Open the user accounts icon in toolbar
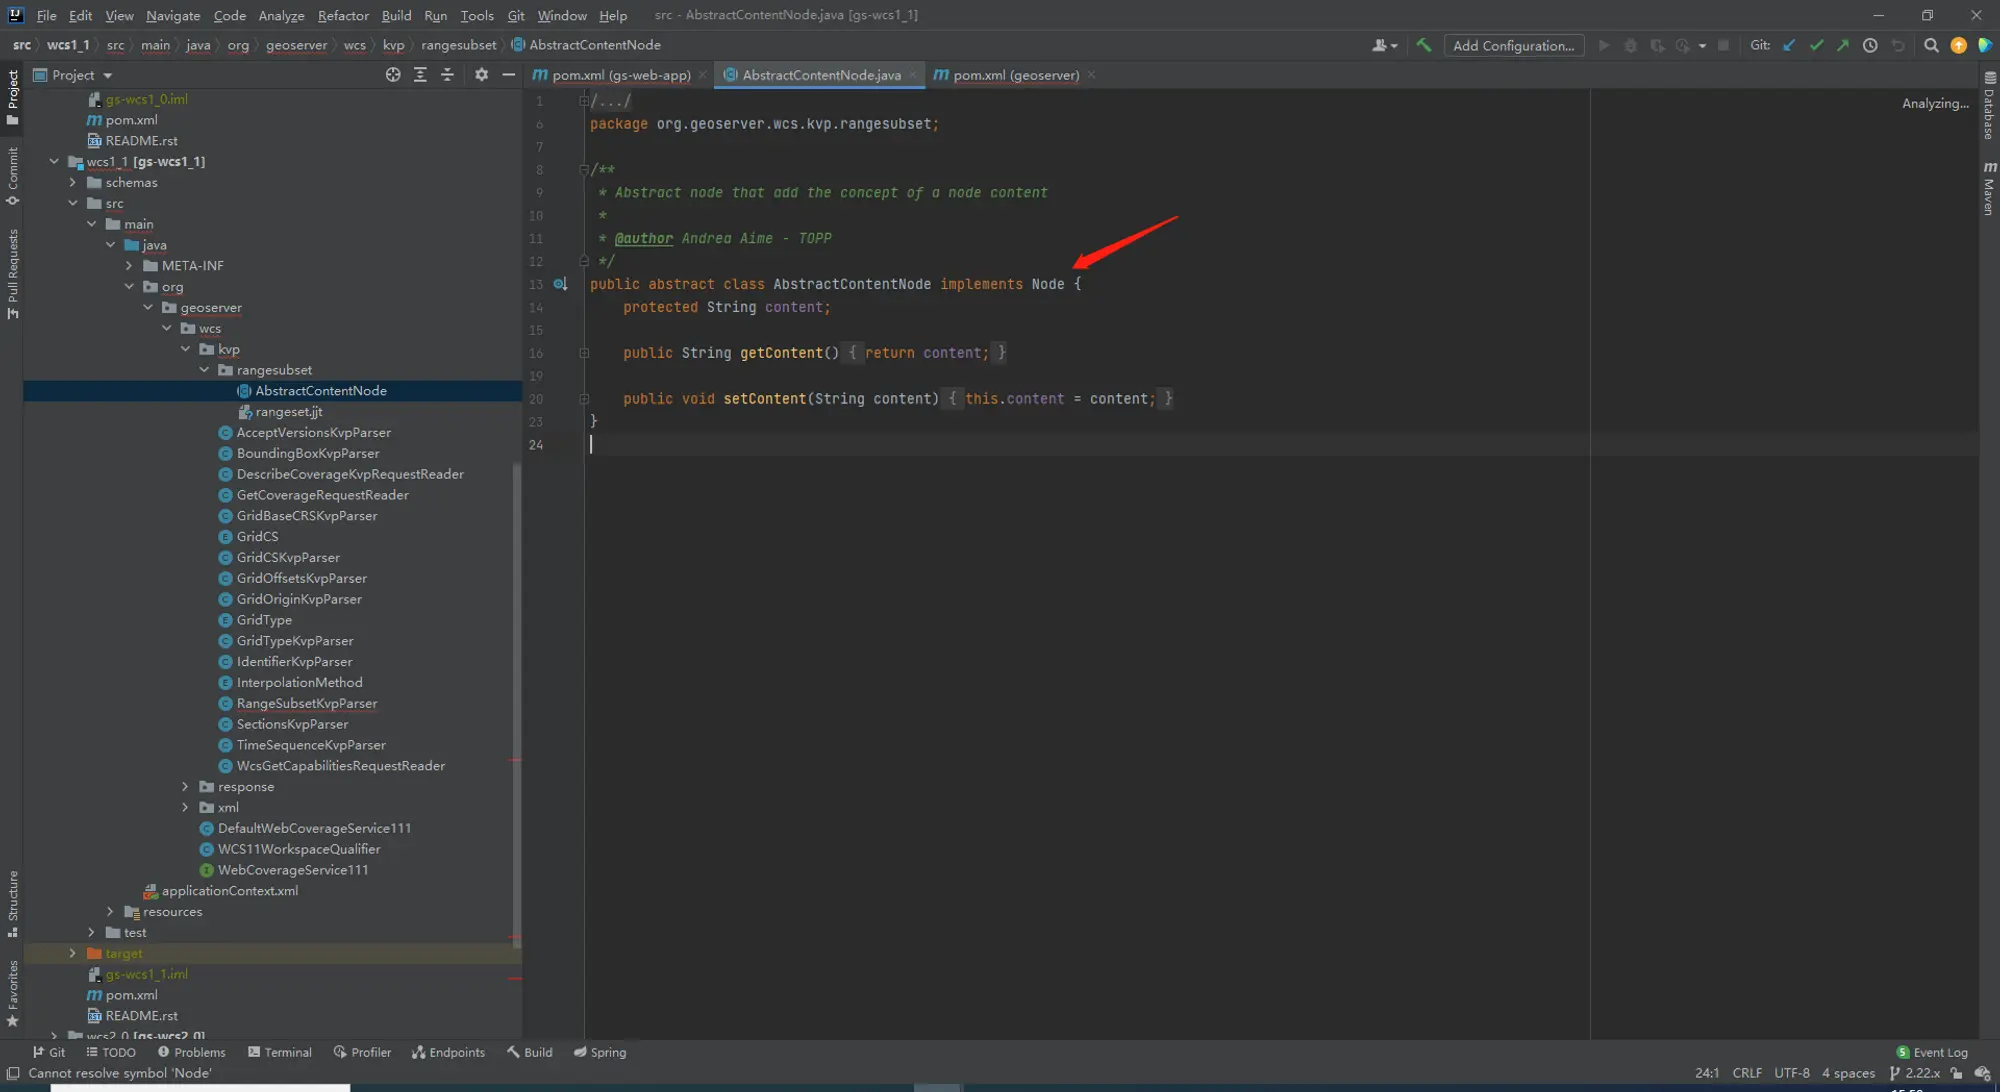 click(x=1384, y=45)
